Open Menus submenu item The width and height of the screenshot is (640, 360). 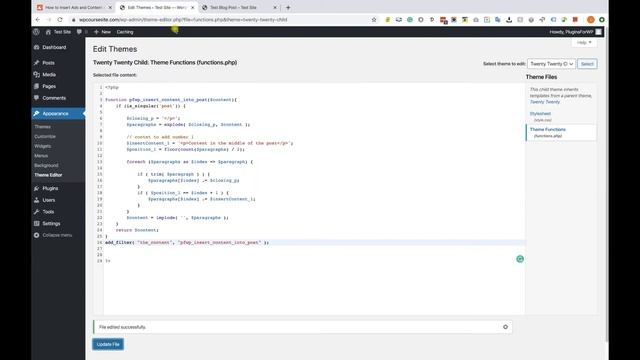pos(41,156)
